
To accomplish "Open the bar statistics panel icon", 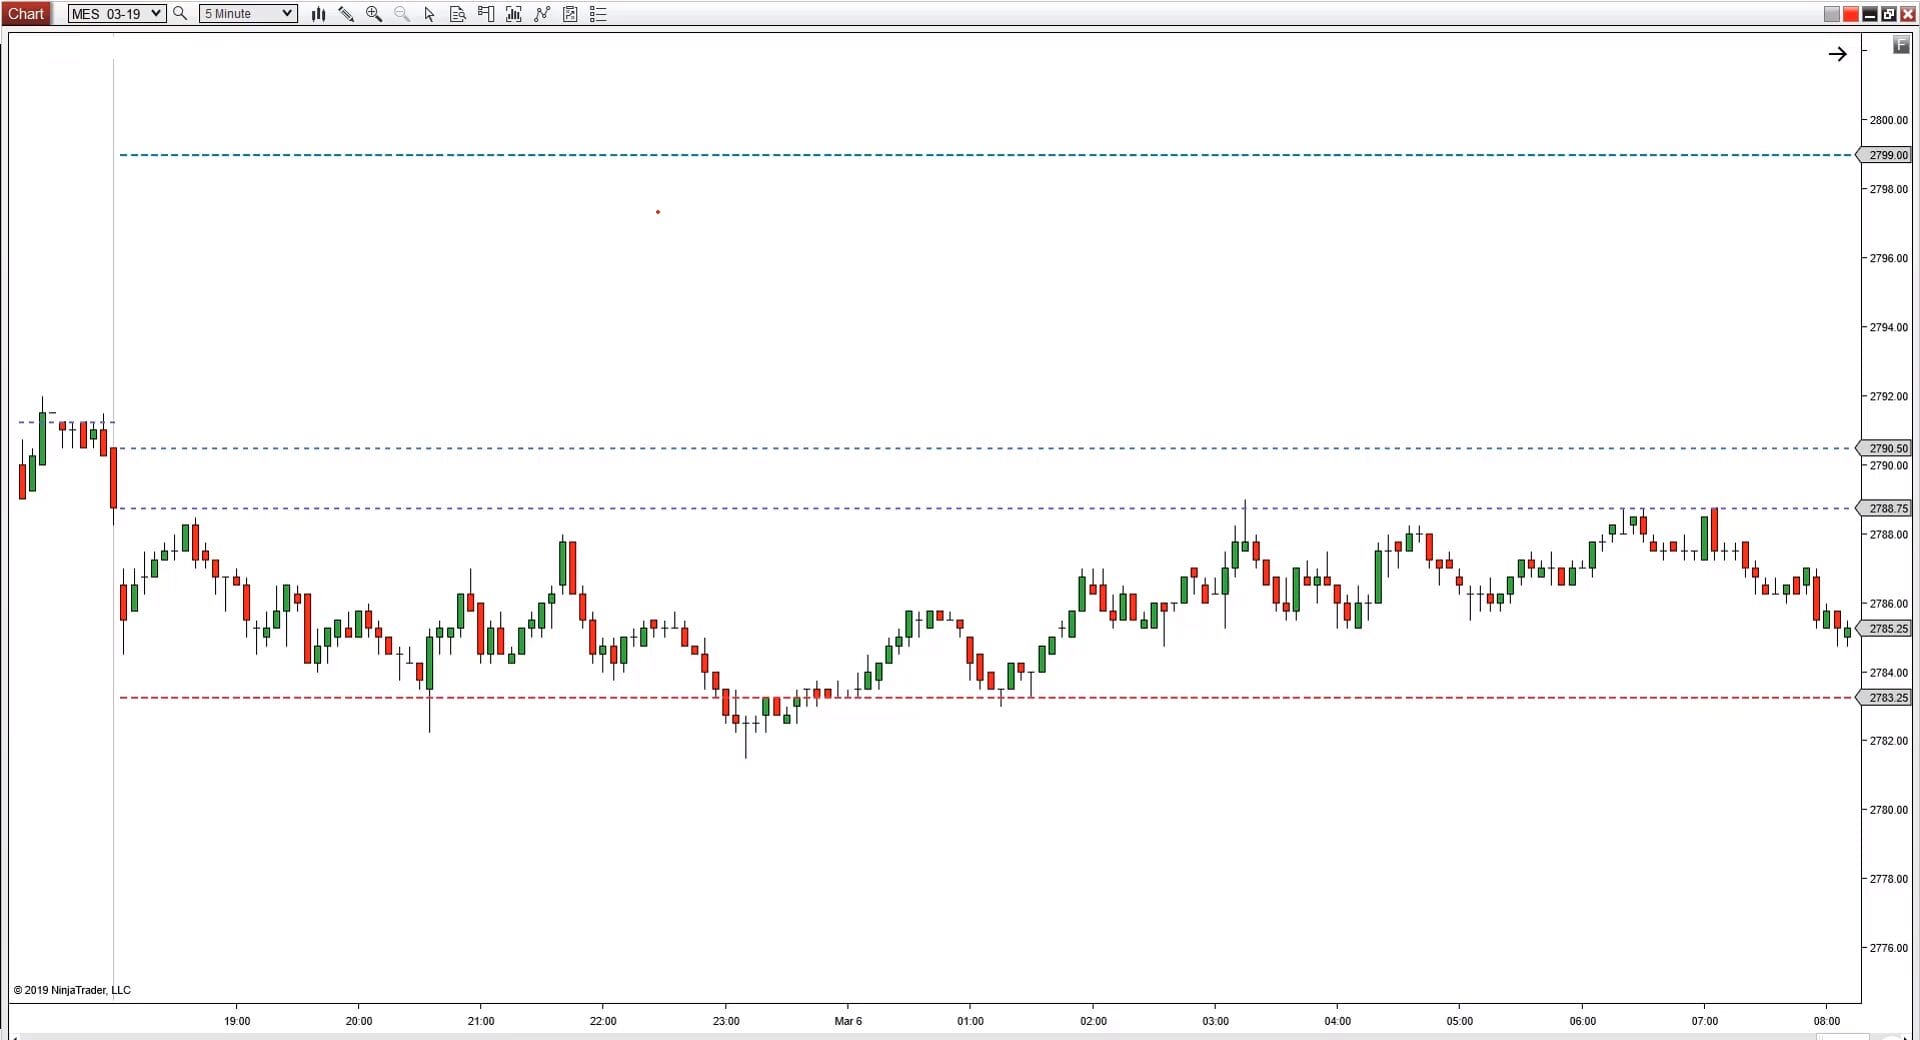I will coord(513,14).
